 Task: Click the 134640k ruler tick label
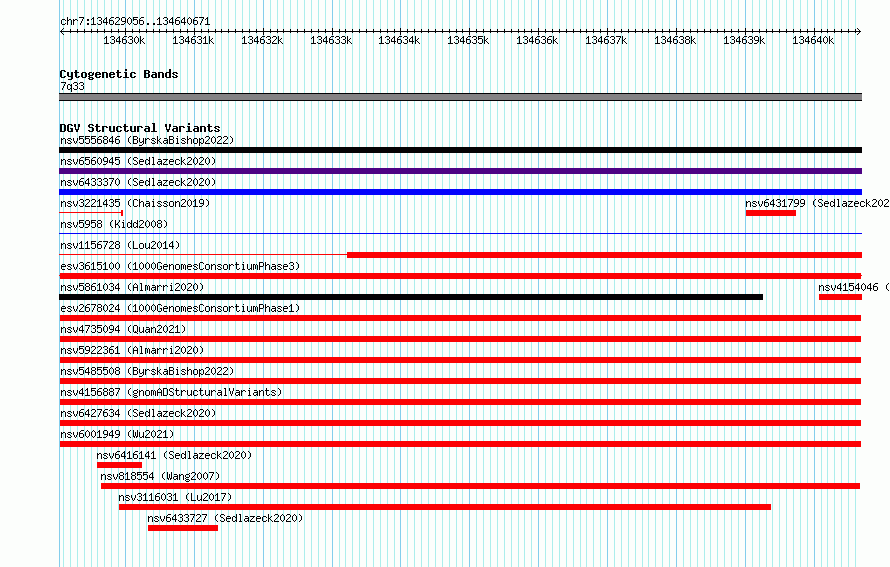pyautogui.click(x=813, y=41)
